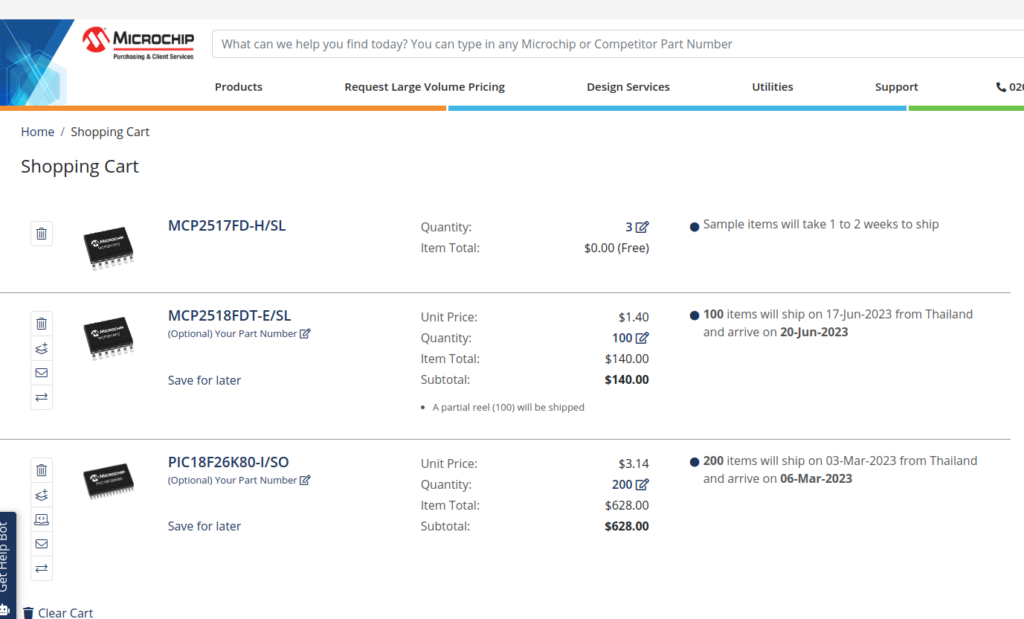Click PIC18F26K80-I/SO chip thumbnail
1024x619 pixels.
[x=108, y=481]
